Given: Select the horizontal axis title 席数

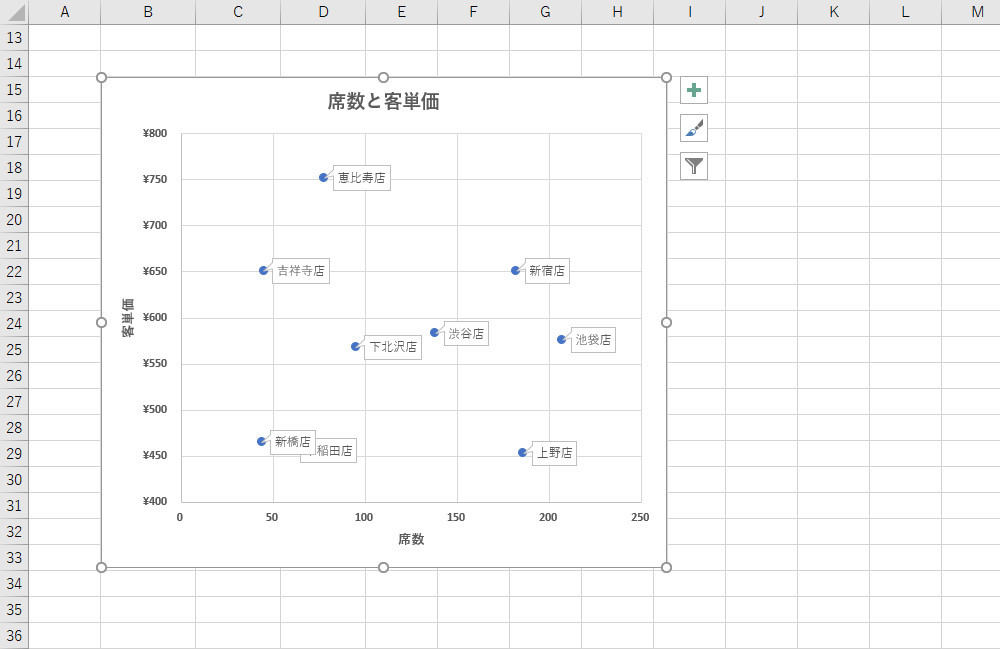Looking at the screenshot, I should pyautogui.click(x=411, y=539).
